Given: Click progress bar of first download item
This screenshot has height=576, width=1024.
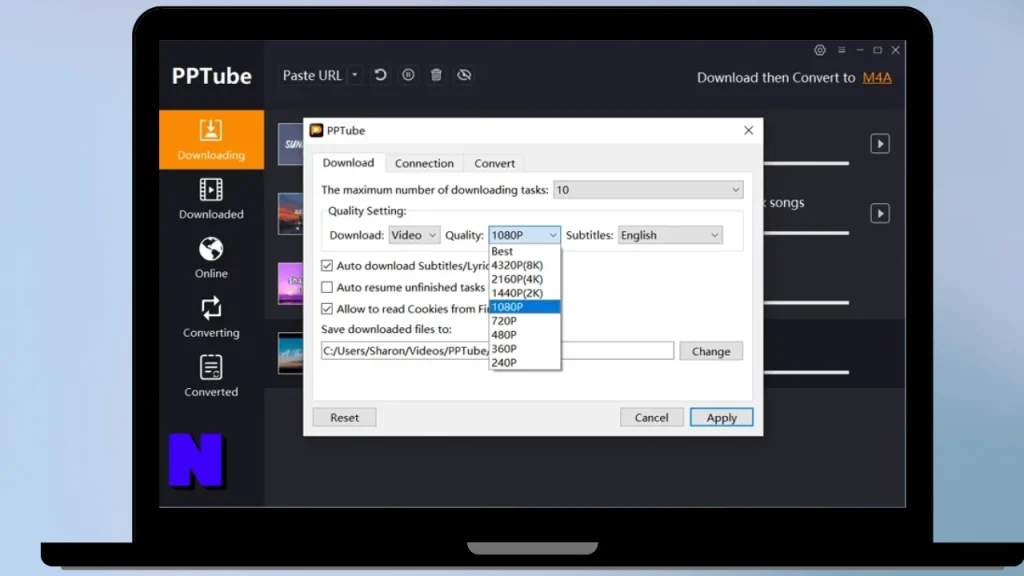Looking at the screenshot, I should [x=806, y=163].
